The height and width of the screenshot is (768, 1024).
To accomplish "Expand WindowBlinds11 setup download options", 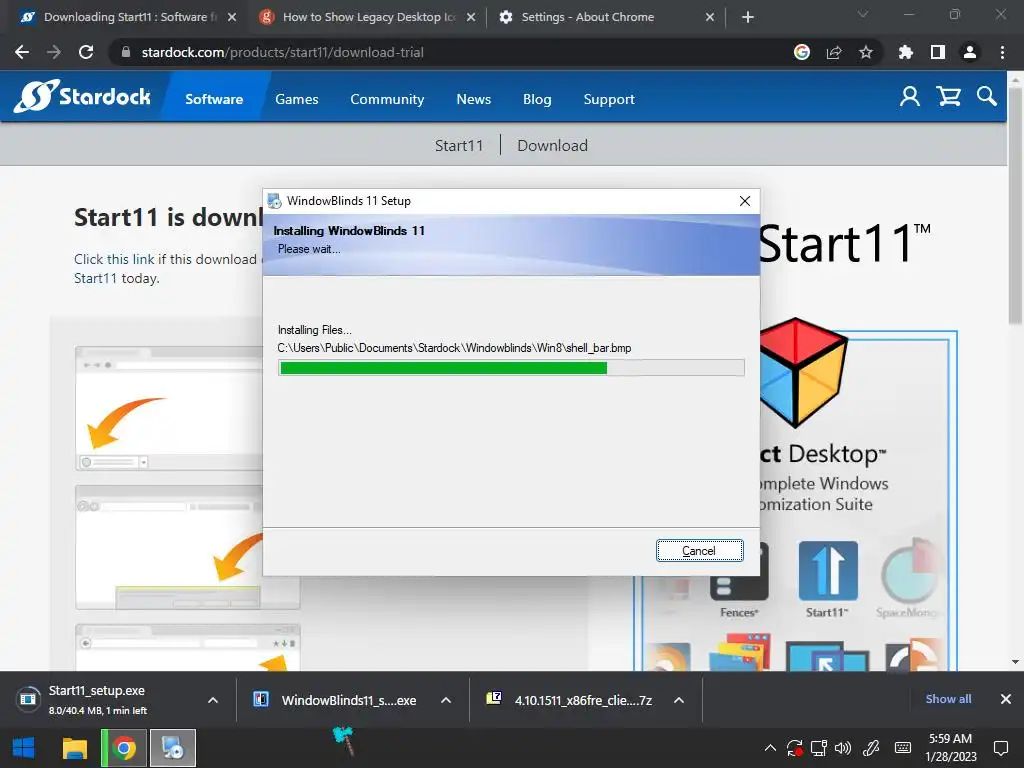I will tap(446, 700).
